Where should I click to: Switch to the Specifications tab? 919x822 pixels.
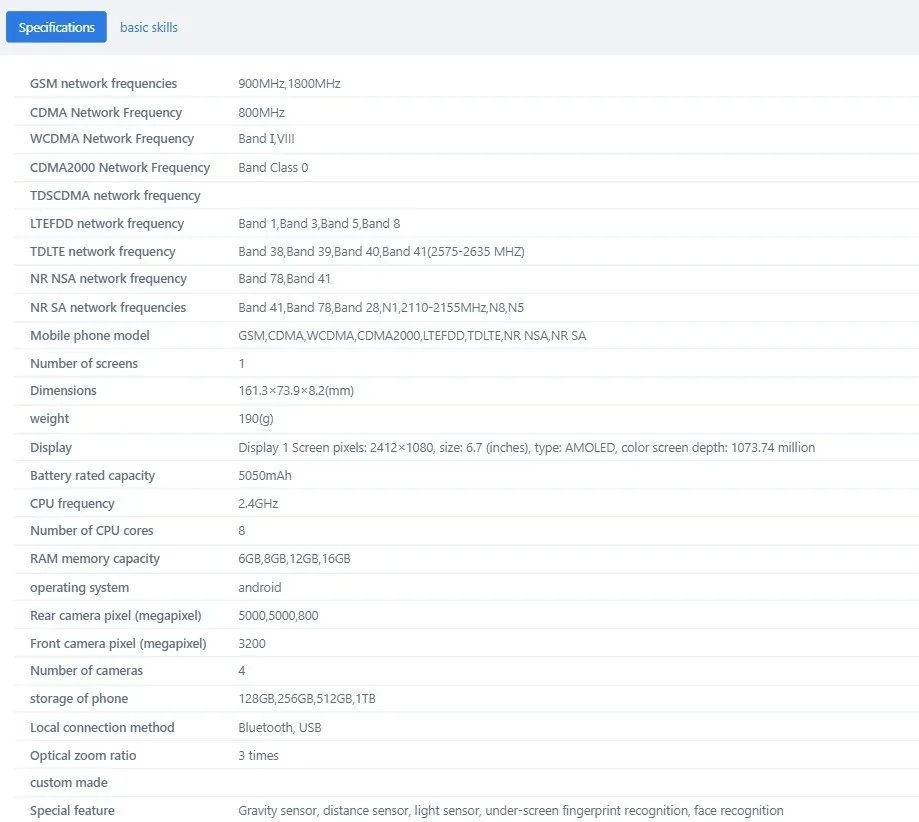(x=56, y=27)
